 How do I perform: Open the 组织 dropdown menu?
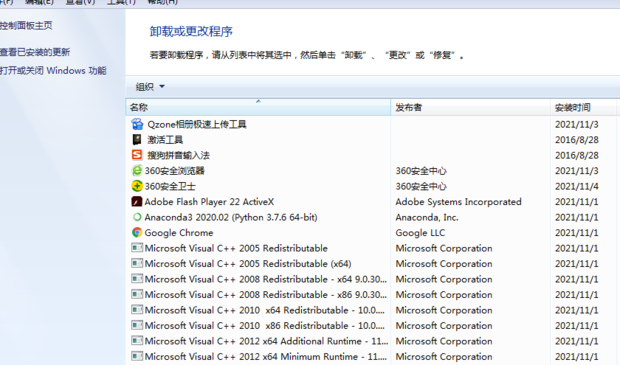coord(150,87)
